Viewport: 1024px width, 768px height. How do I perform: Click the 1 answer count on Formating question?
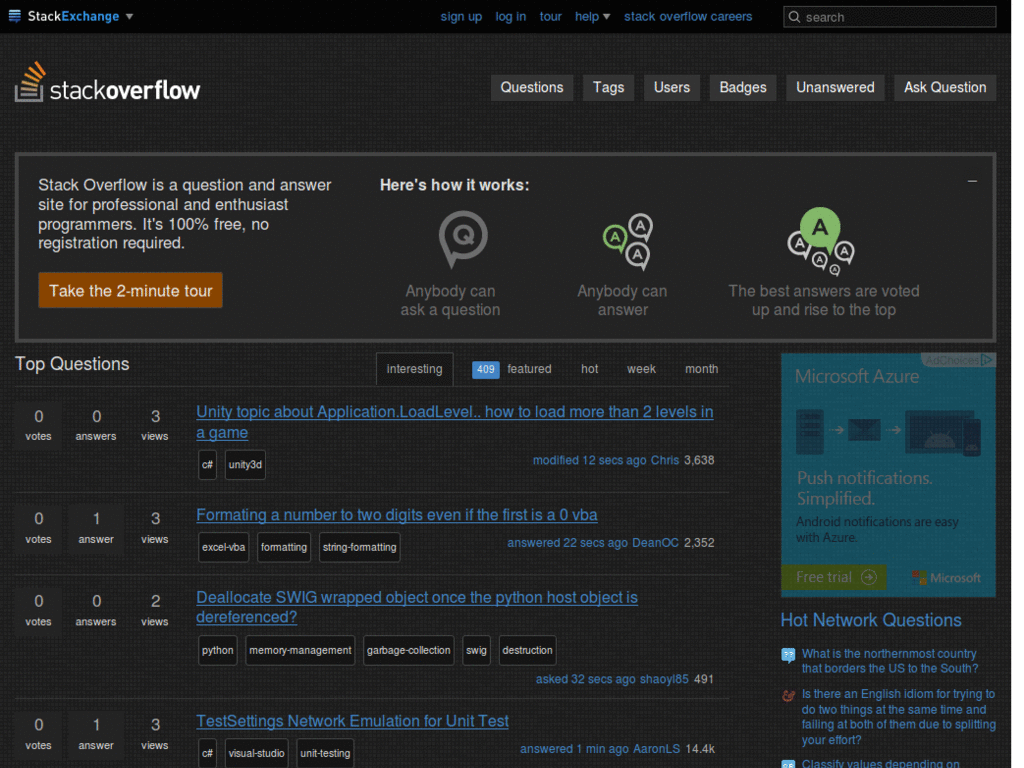coord(96,528)
